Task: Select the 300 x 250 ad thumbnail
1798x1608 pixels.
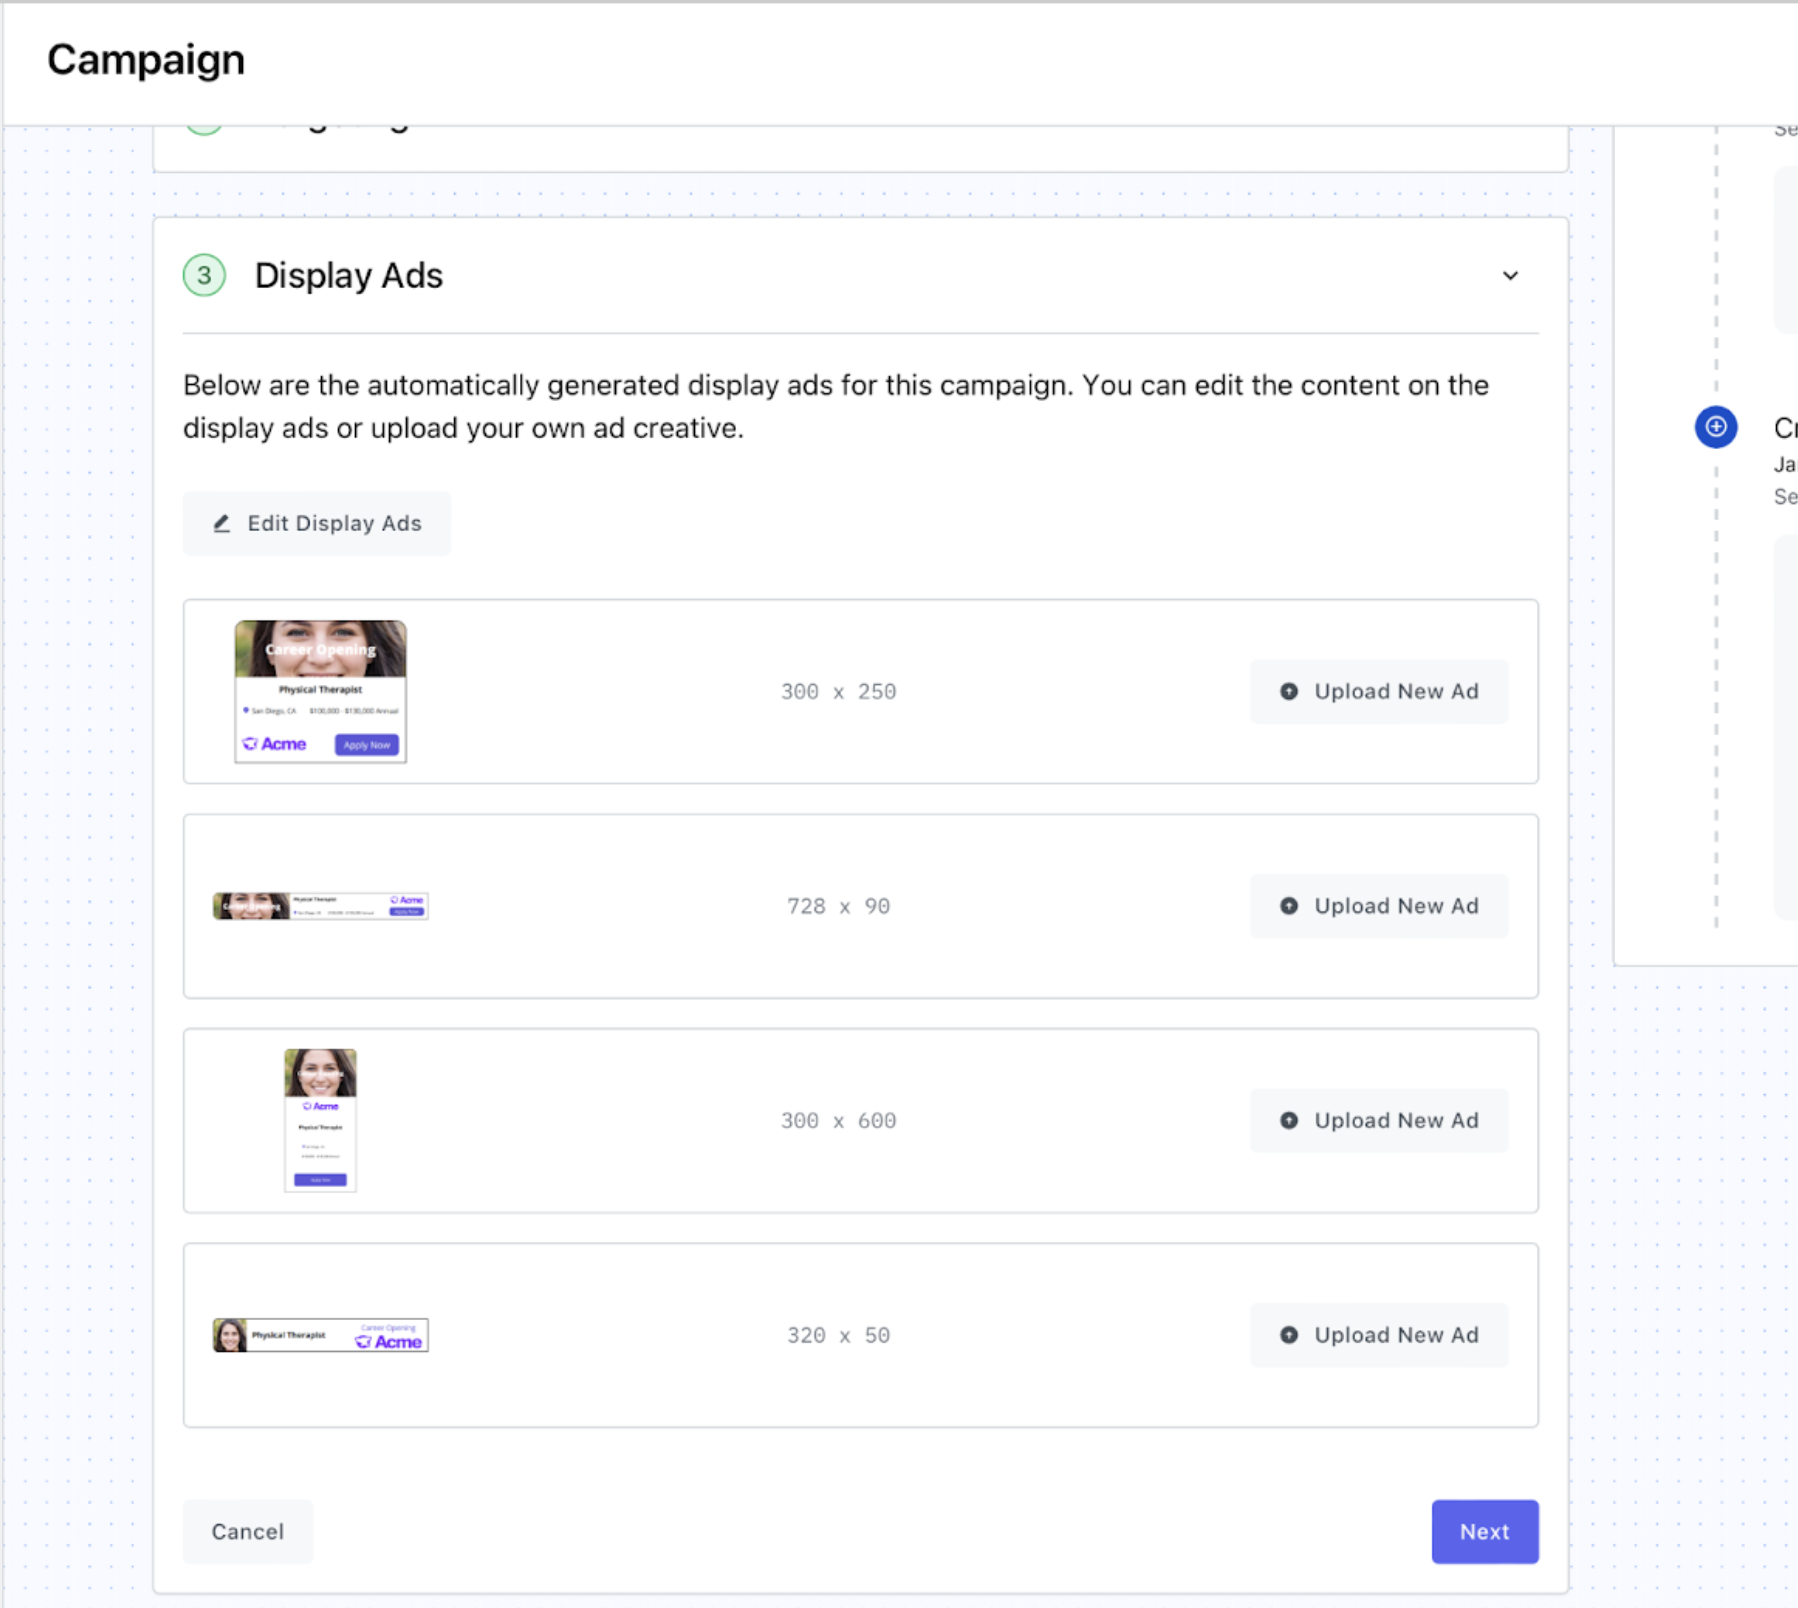Action: click(320, 691)
